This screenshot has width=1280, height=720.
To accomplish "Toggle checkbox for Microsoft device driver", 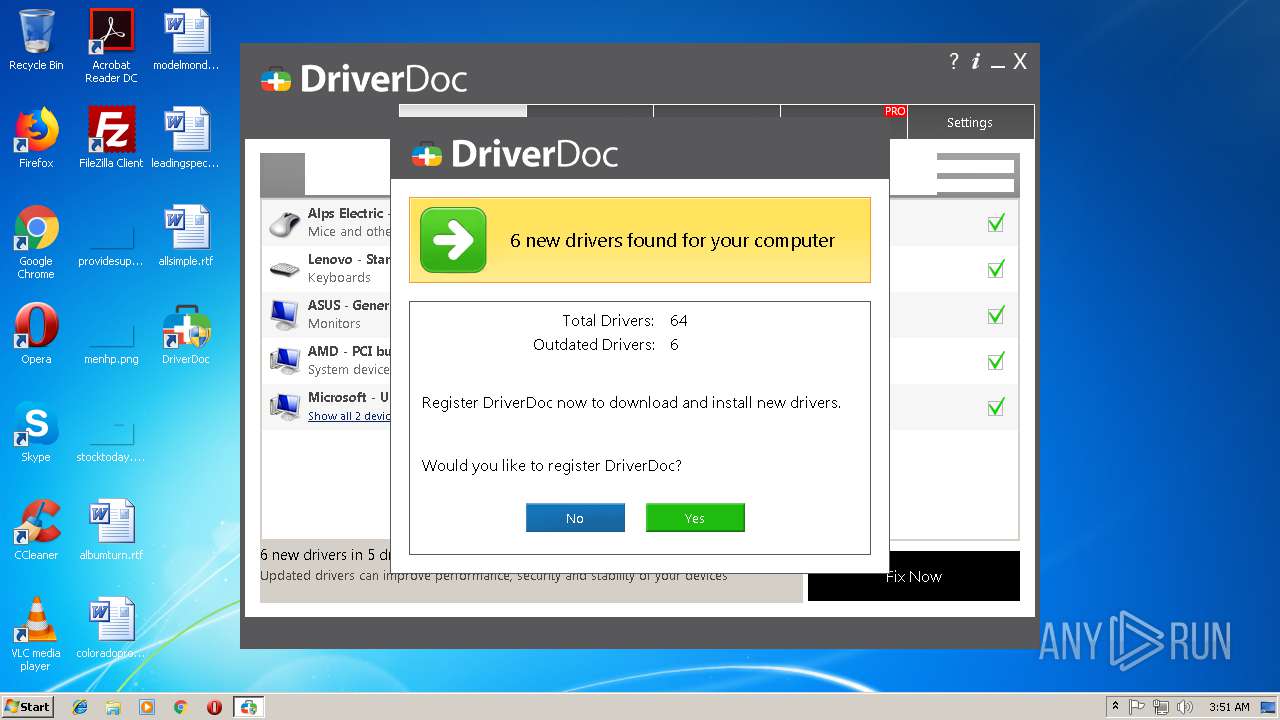I will point(995,407).
